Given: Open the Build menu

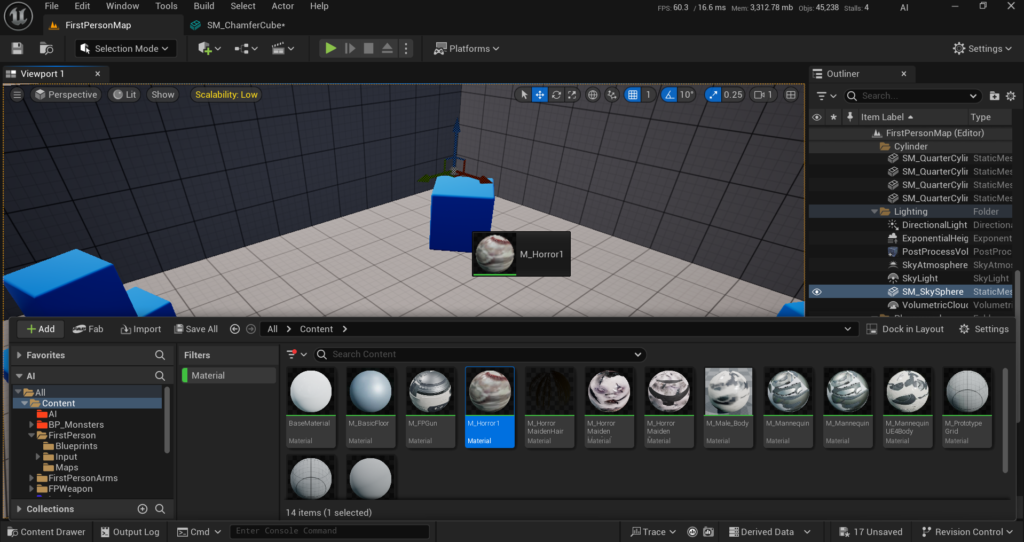Looking at the screenshot, I should (x=204, y=6).
